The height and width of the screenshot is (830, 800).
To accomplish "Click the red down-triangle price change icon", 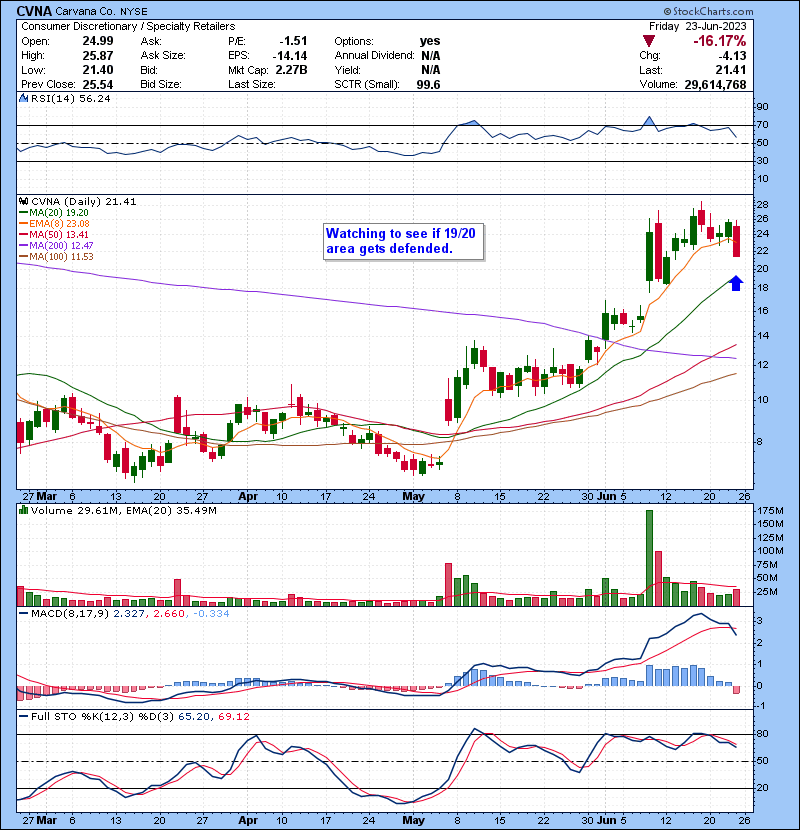I will [x=650, y=41].
